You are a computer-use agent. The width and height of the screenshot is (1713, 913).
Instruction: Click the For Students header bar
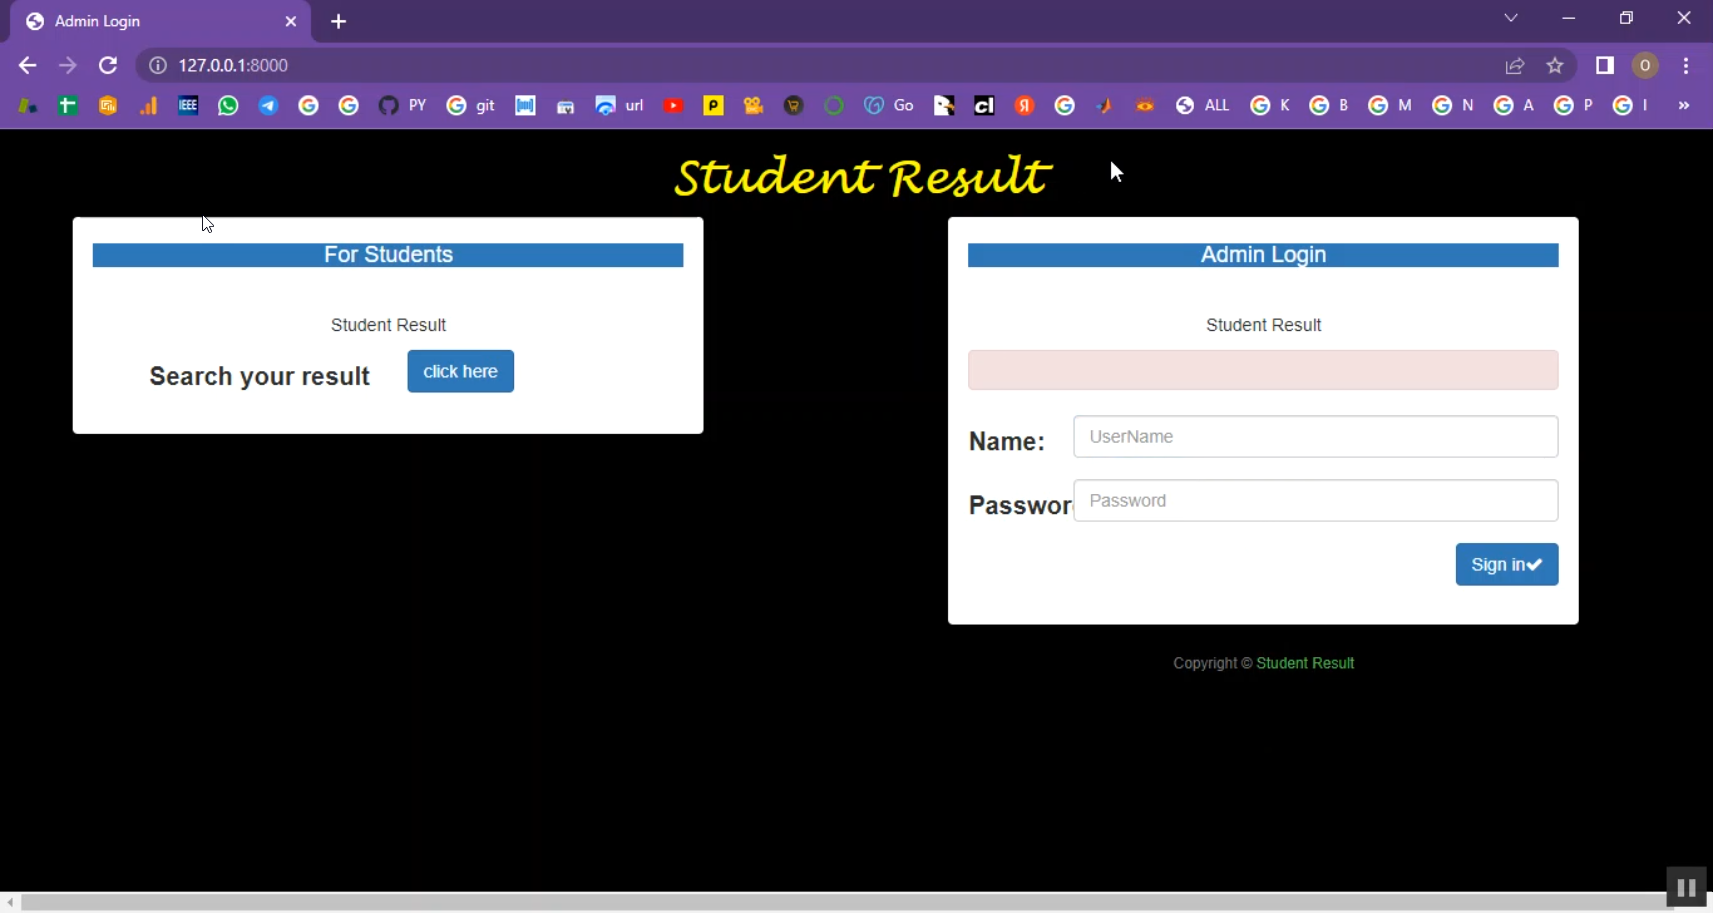tap(388, 255)
